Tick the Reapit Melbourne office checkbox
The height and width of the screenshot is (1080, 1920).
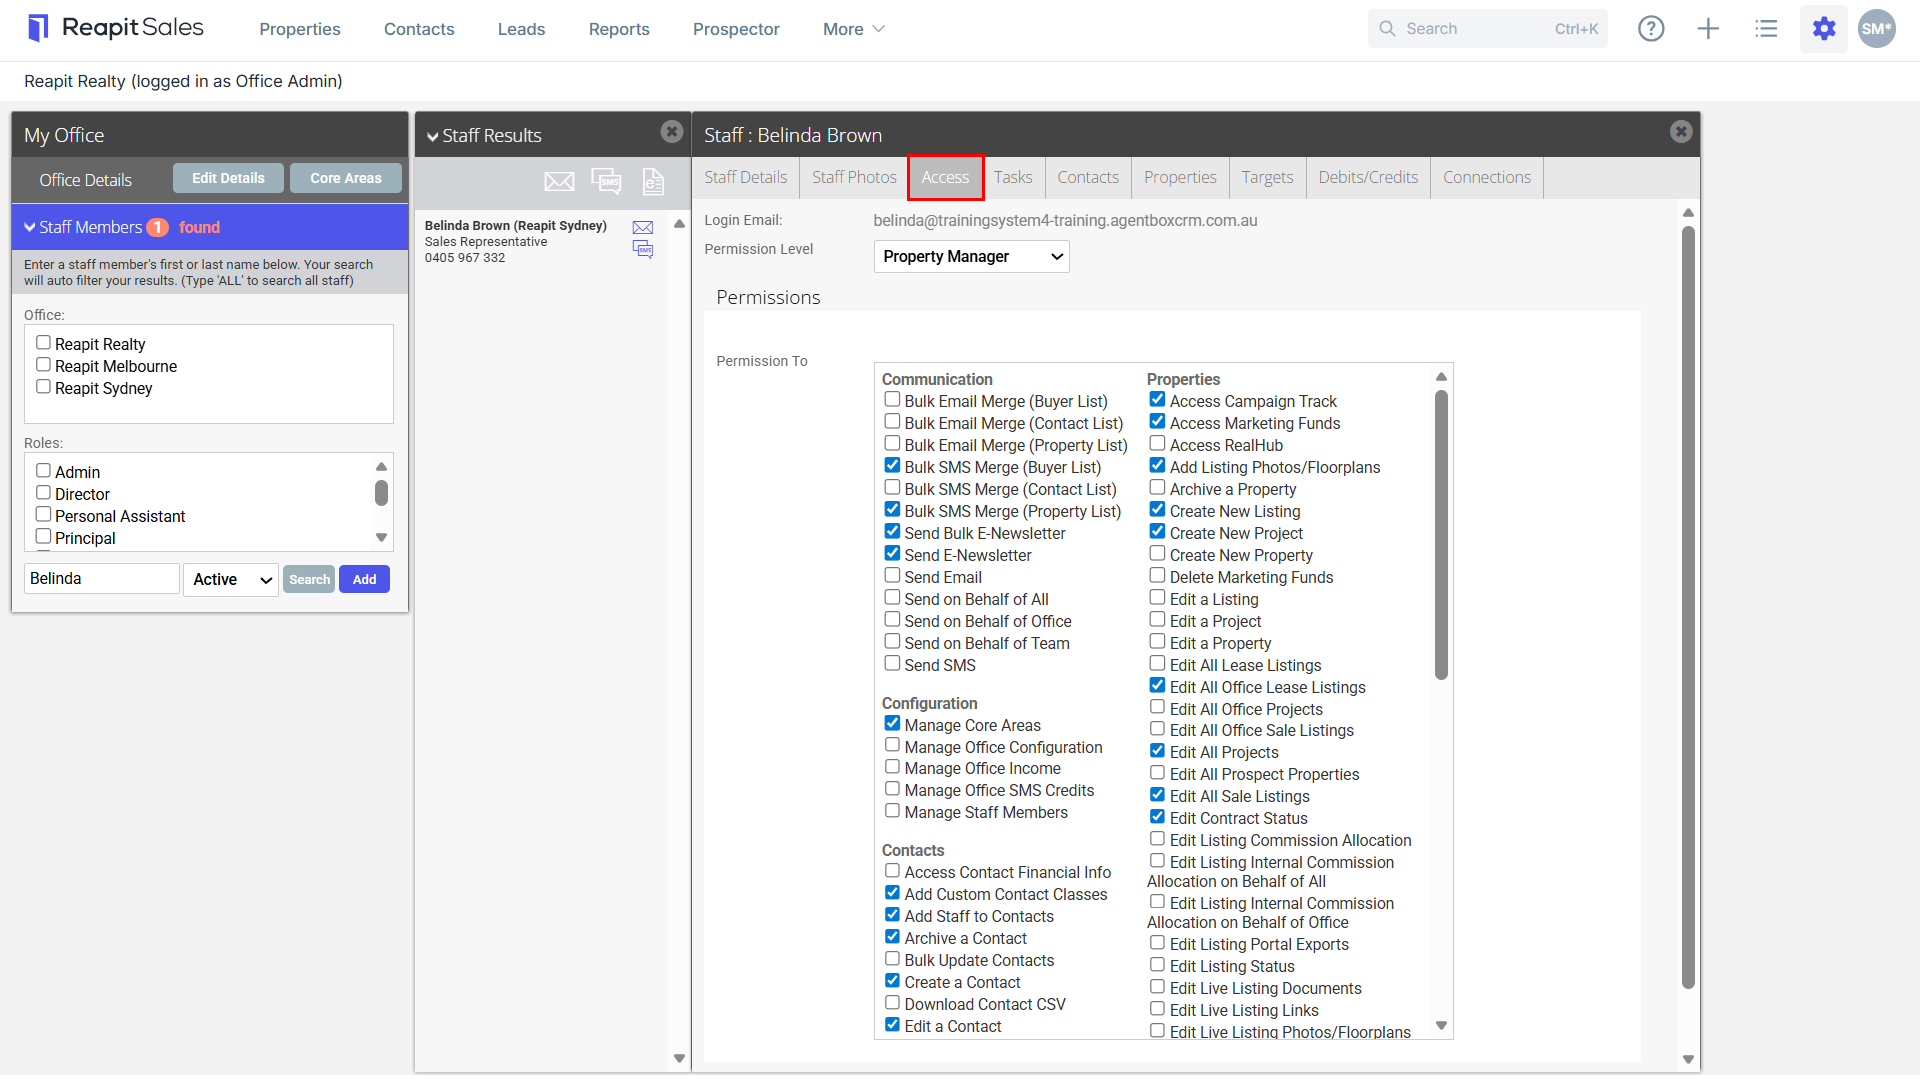pos(43,365)
